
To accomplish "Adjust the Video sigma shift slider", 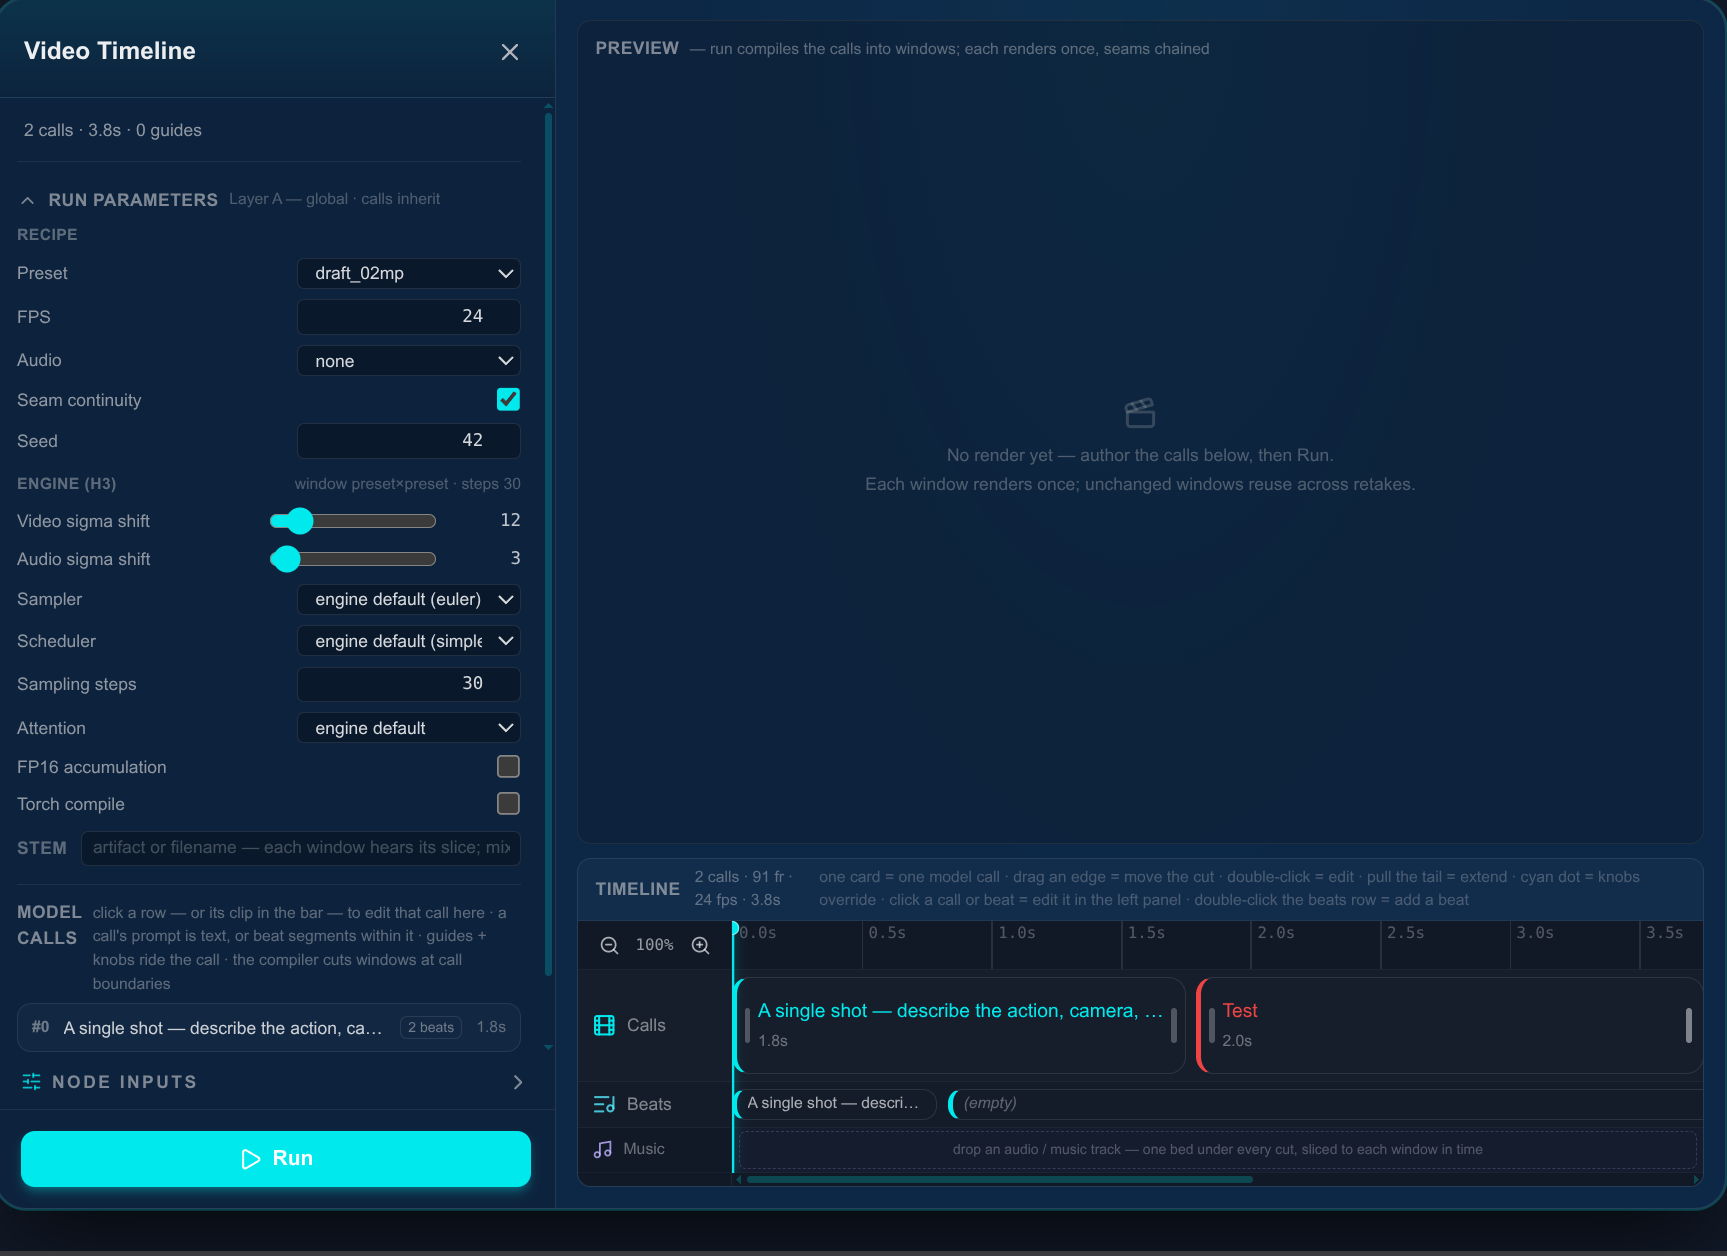I will point(353,520).
